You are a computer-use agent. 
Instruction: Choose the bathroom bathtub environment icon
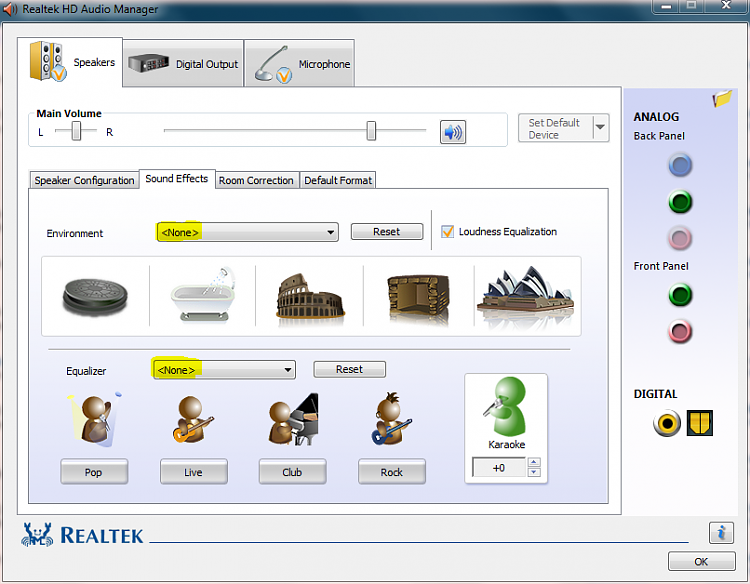click(203, 295)
